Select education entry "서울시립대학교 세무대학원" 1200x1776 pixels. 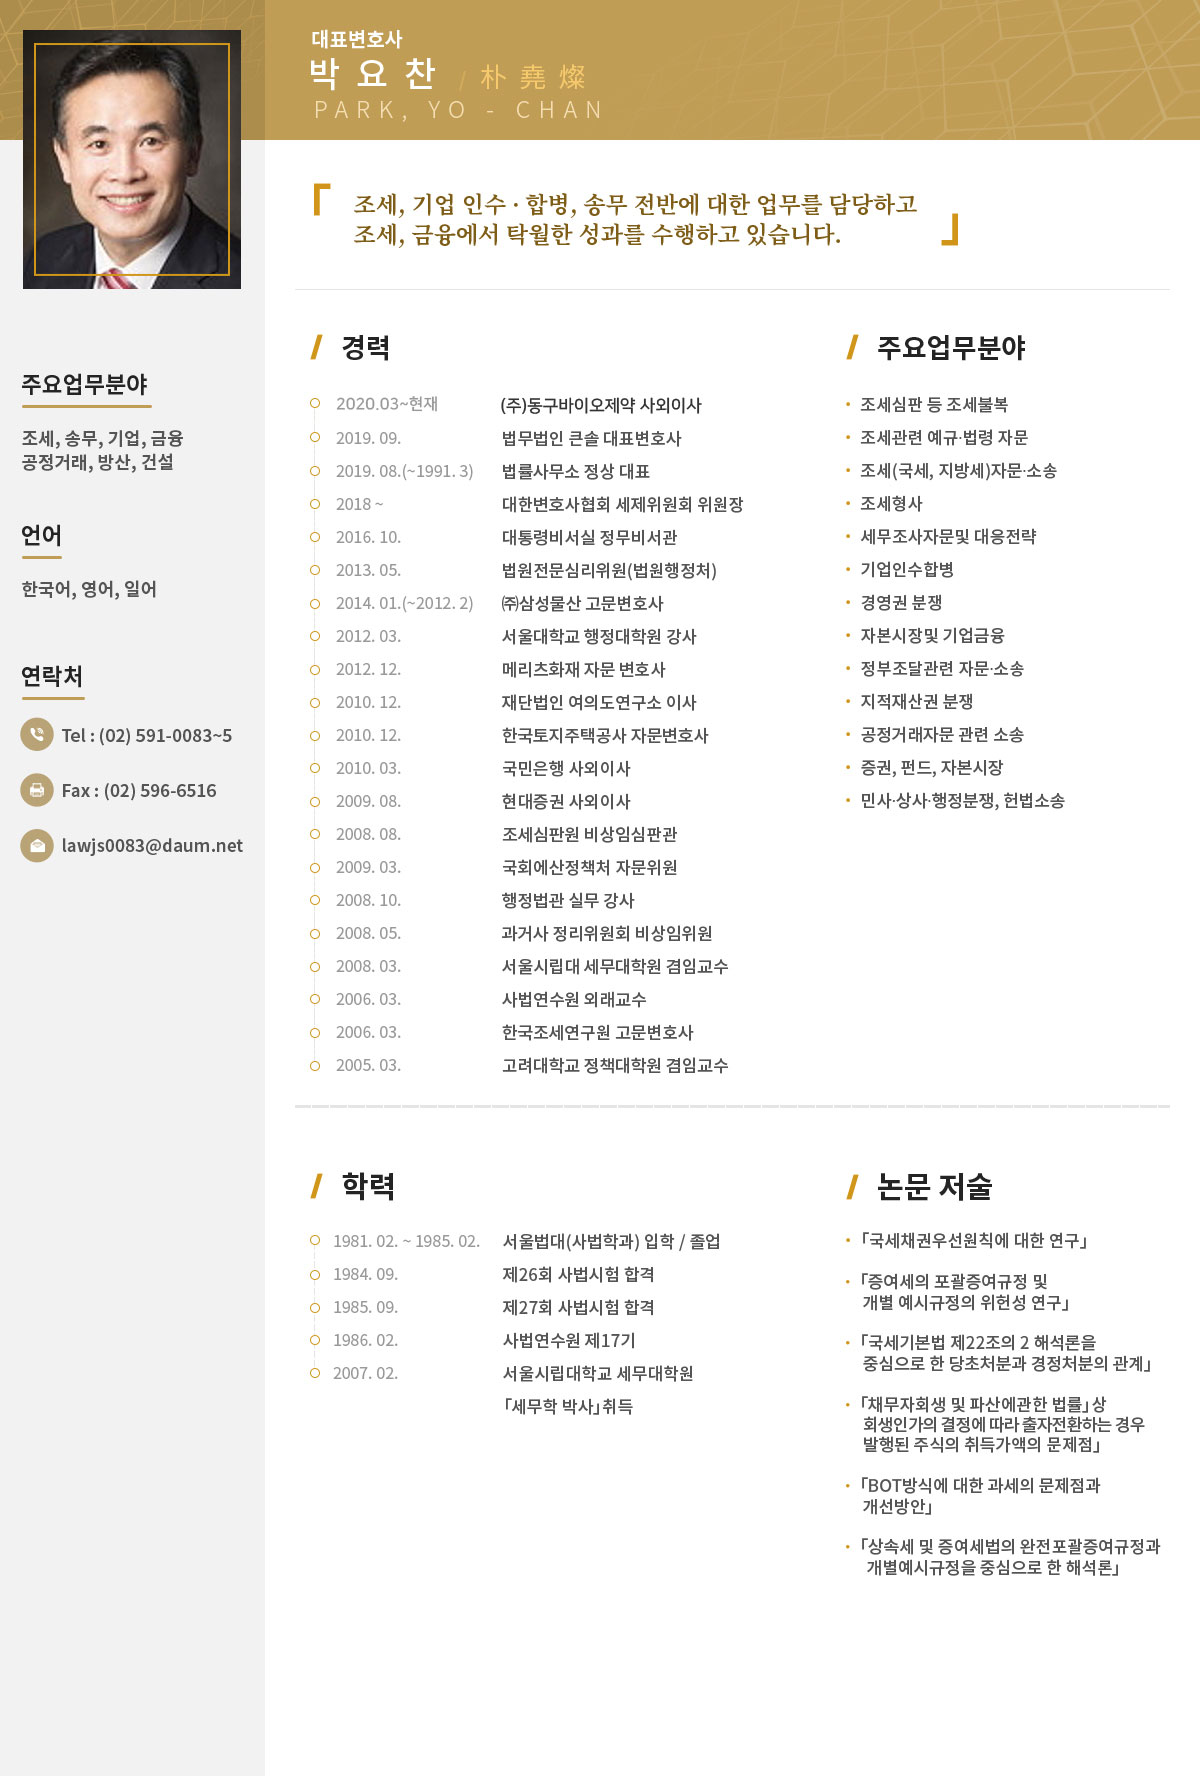598,1373
